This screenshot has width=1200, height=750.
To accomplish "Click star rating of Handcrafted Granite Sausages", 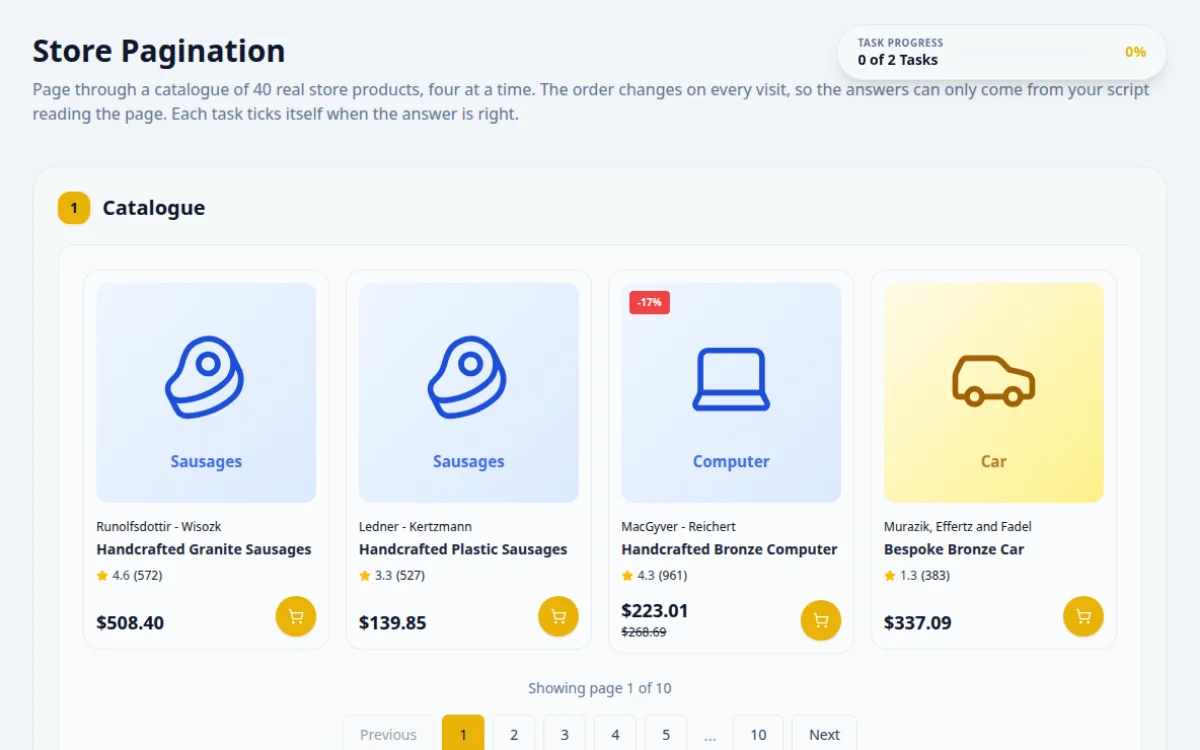I will click(129, 575).
